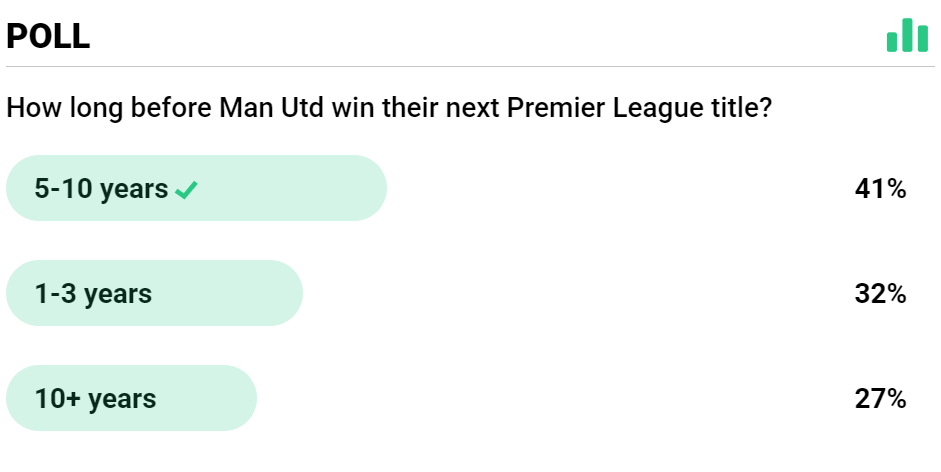Viewport: 941px width, 472px height.
Task: Click the tallest bar in the chart icon
Action: (x=907, y=34)
